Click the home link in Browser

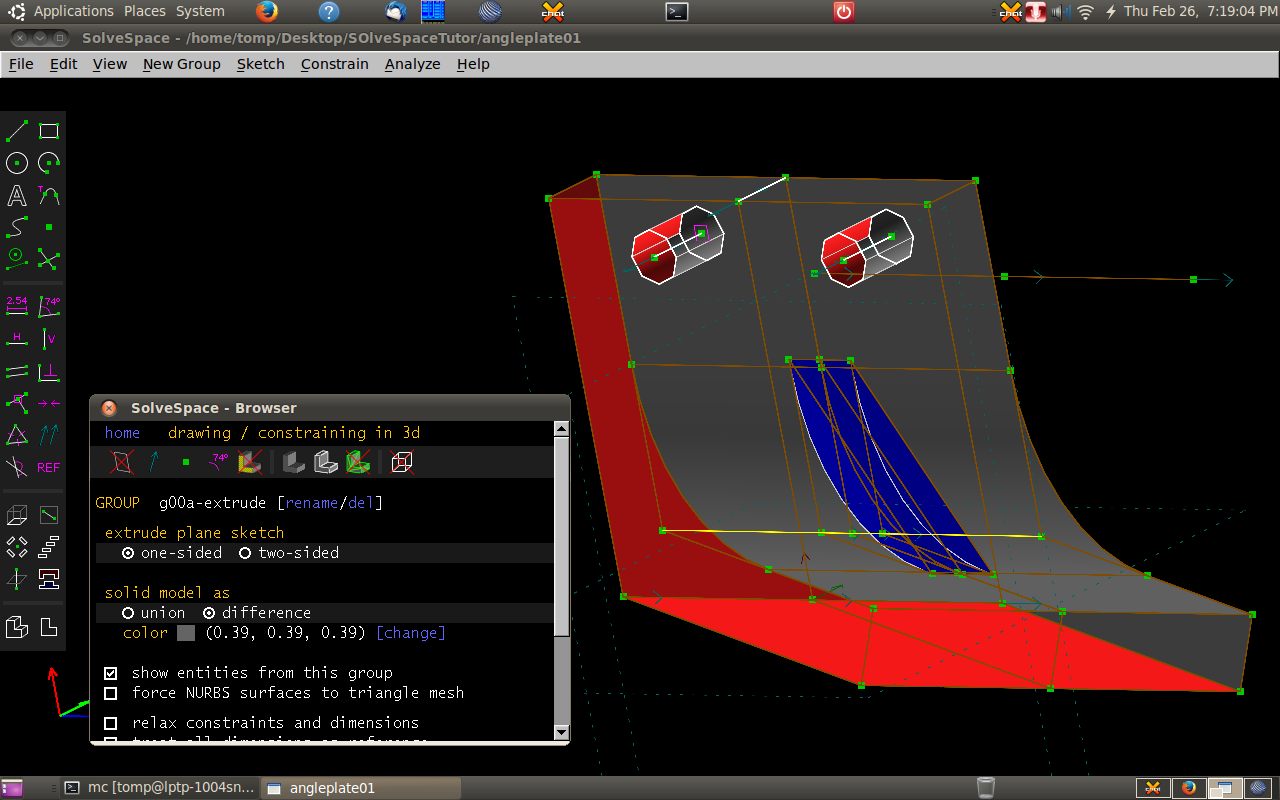pos(122,433)
